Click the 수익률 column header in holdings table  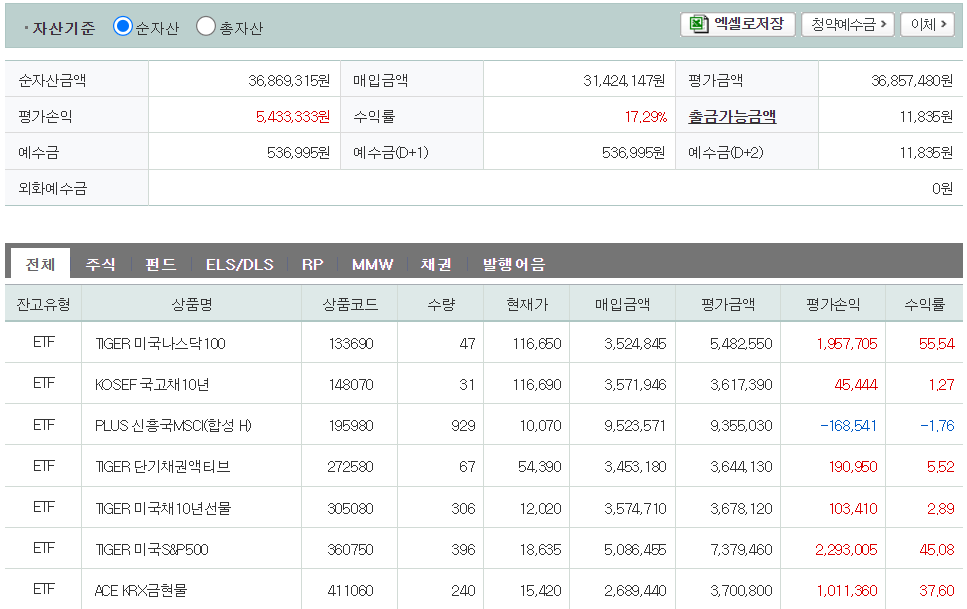(x=924, y=304)
